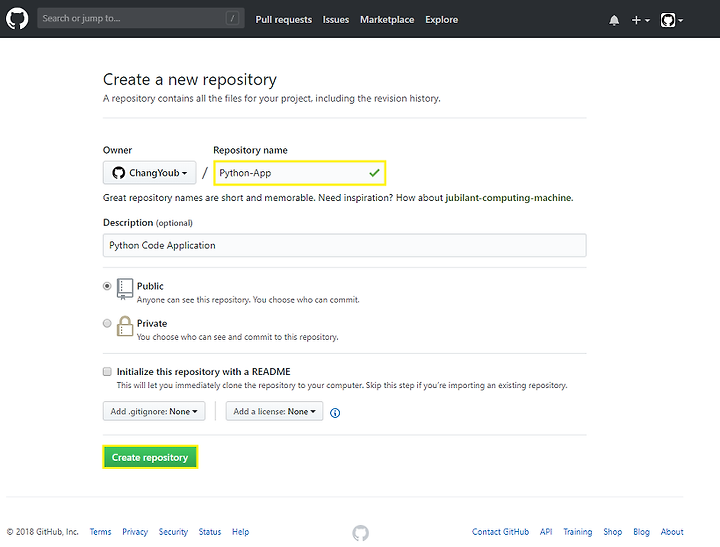Screen dimensions: 720x547
Task: Select the Private radio button
Action: pyautogui.click(x=107, y=323)
